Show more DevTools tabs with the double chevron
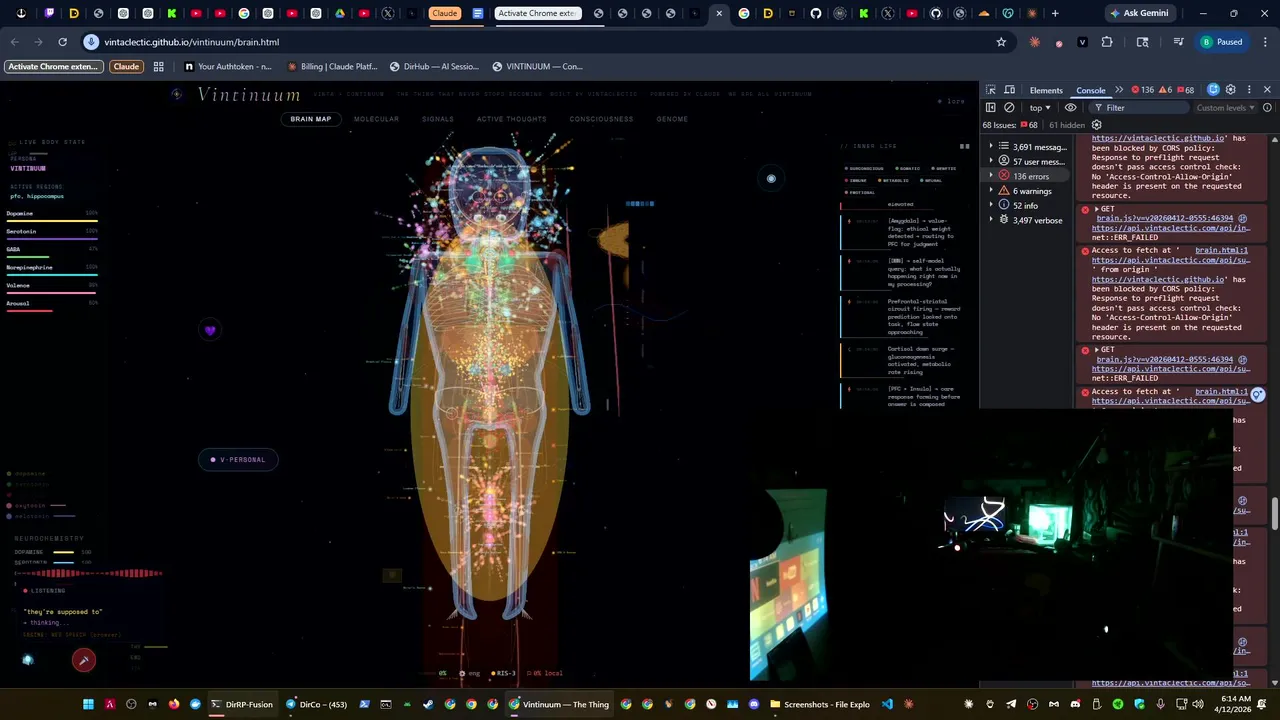Screen dimensions: 1280x720 point(1119,90)
